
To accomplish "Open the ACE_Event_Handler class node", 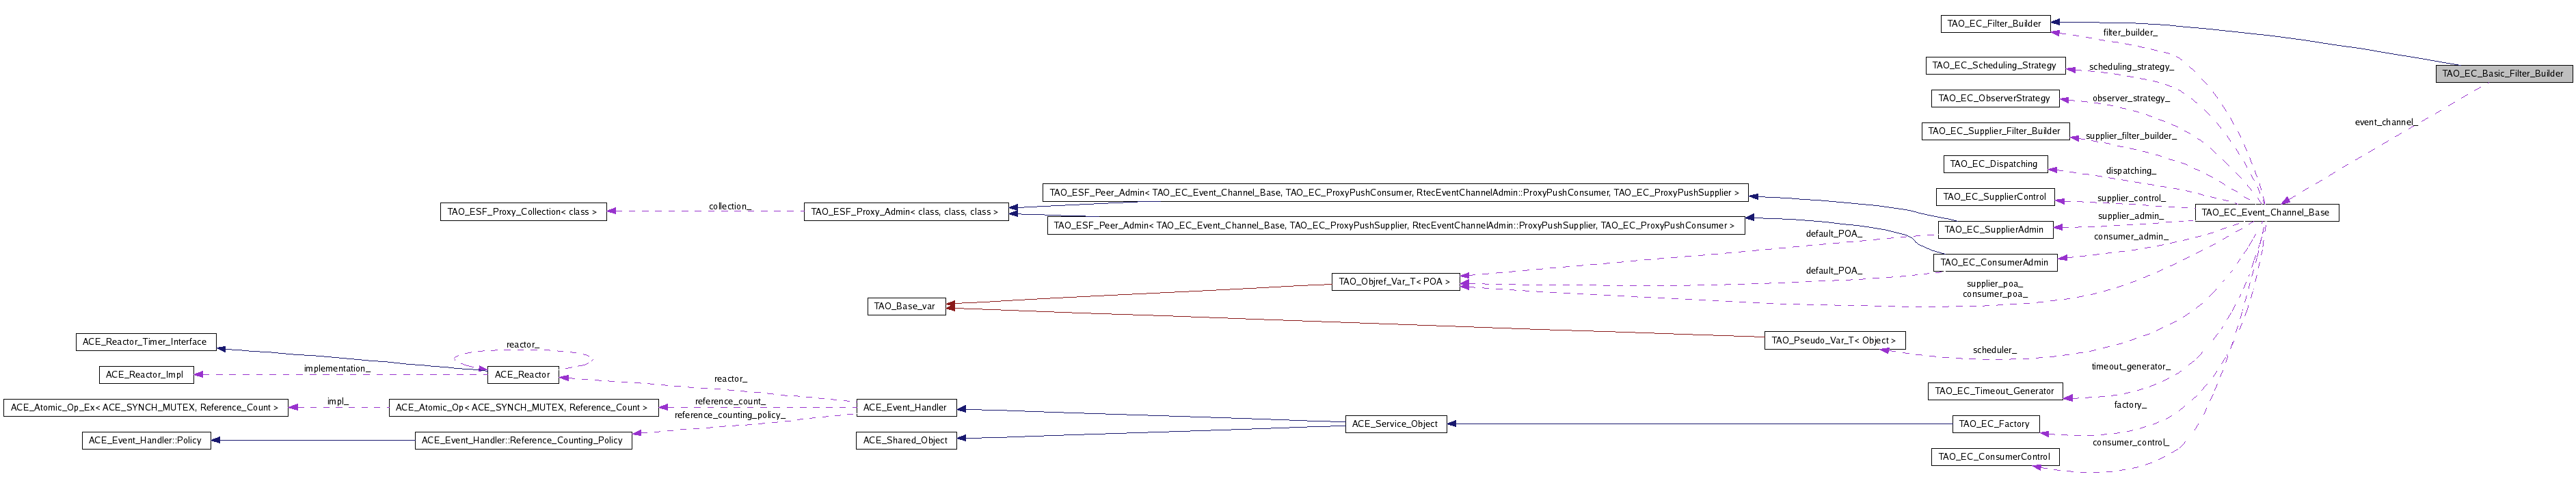I will pyautogui.click(x=905, y=407).
